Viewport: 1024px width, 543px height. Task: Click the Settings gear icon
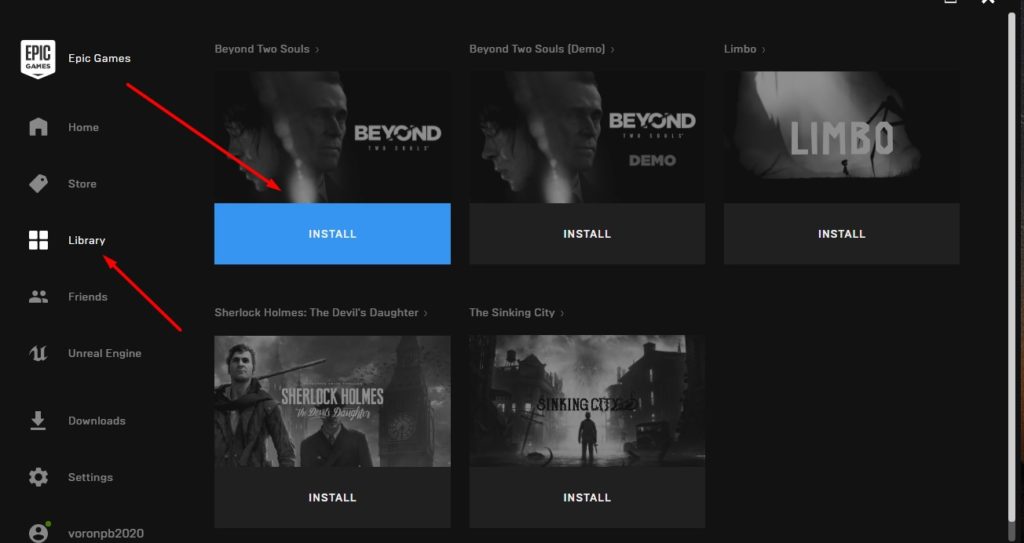pos(38,477)
